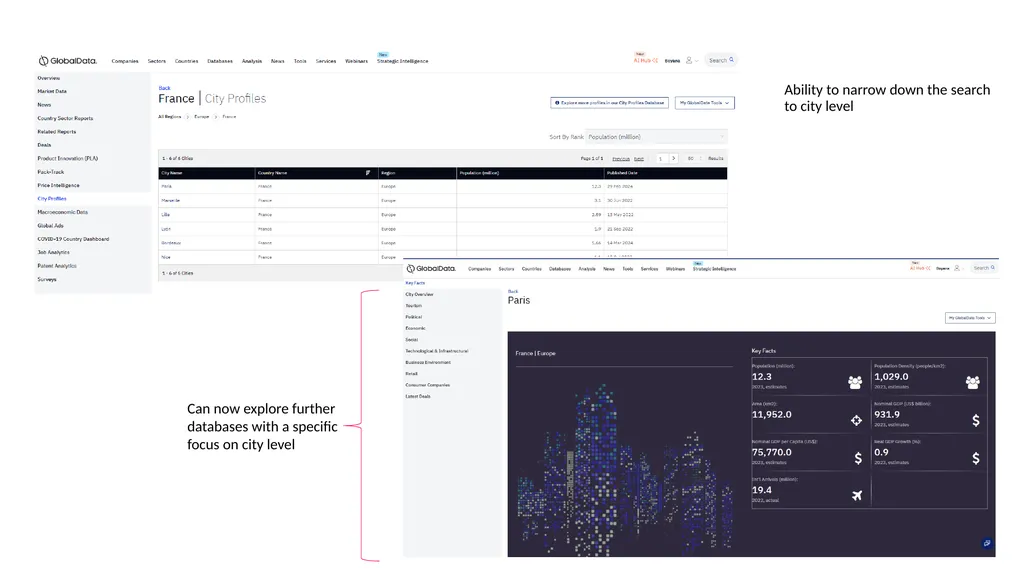Click Previous pagination link
Viewport: 1024px width, 575px height.
pos(620,158)
